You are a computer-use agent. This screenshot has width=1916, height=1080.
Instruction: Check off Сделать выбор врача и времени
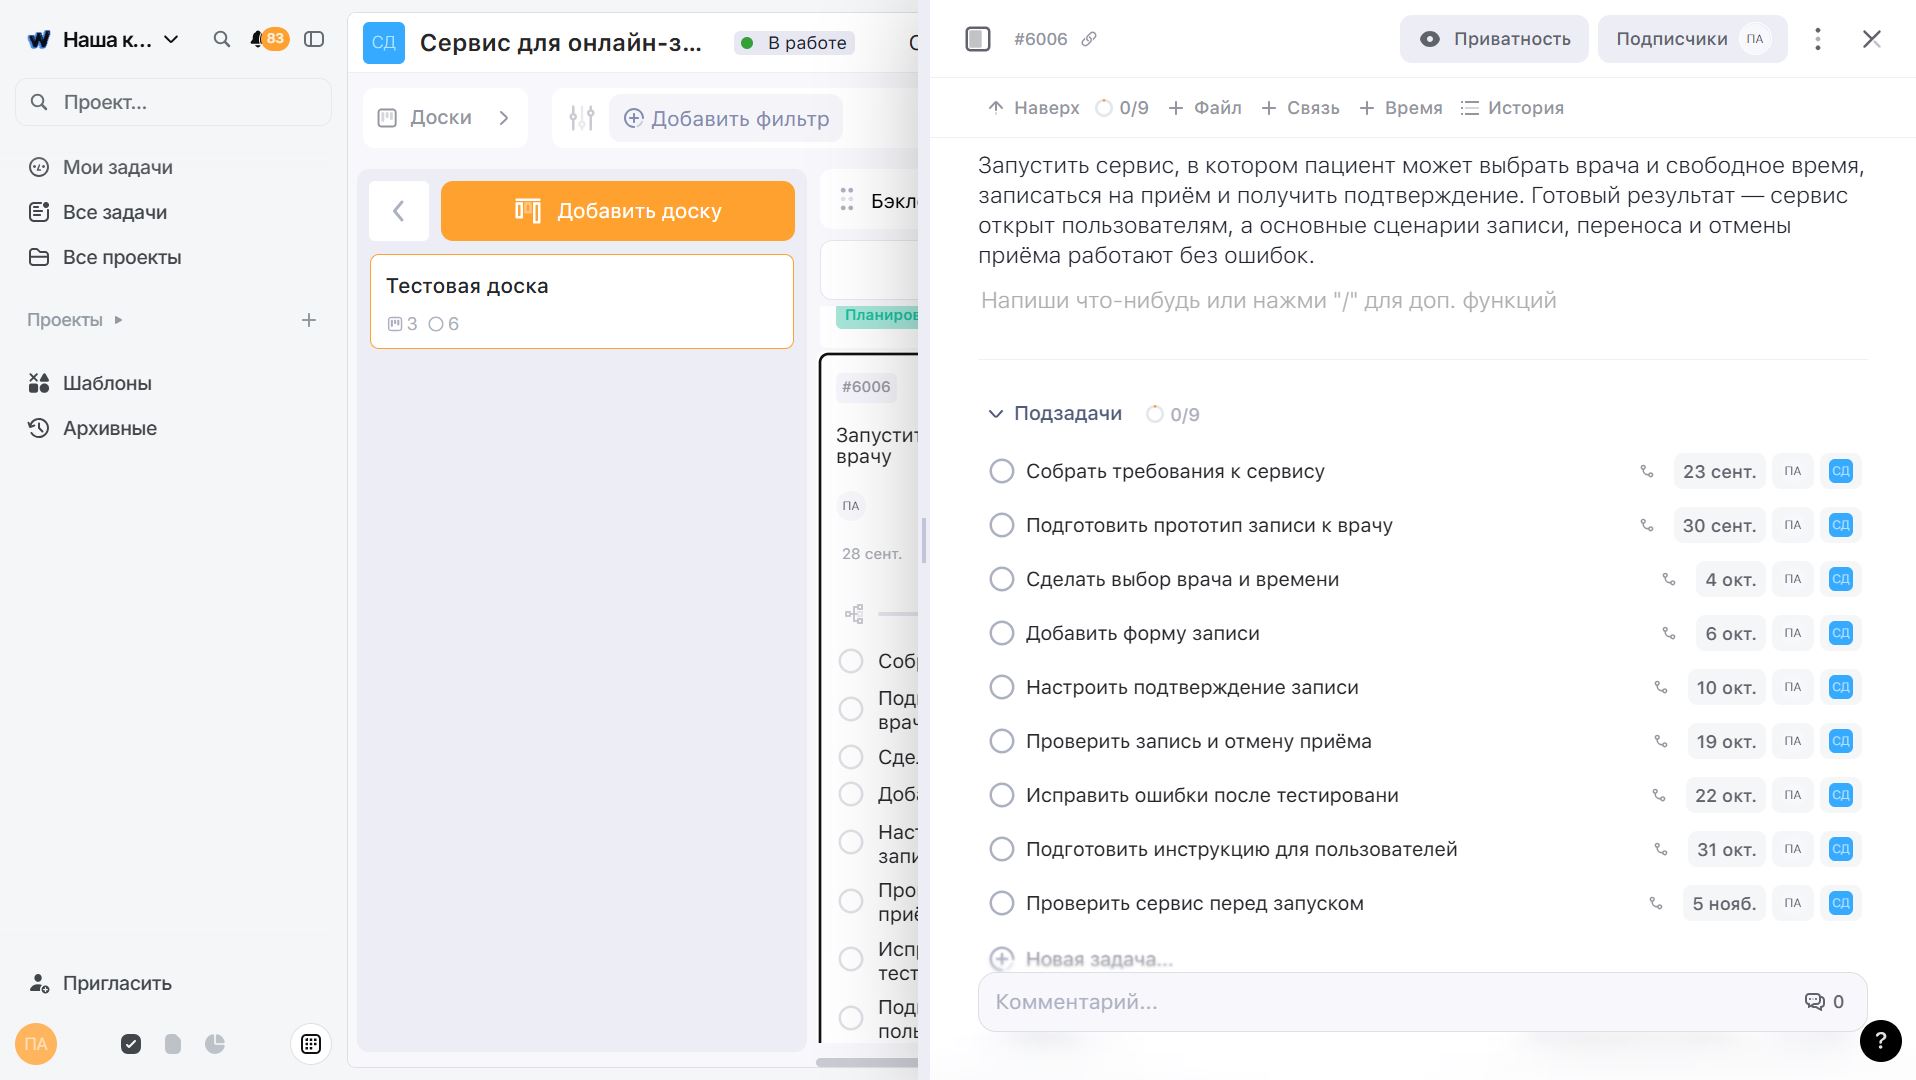[1001, 579]
